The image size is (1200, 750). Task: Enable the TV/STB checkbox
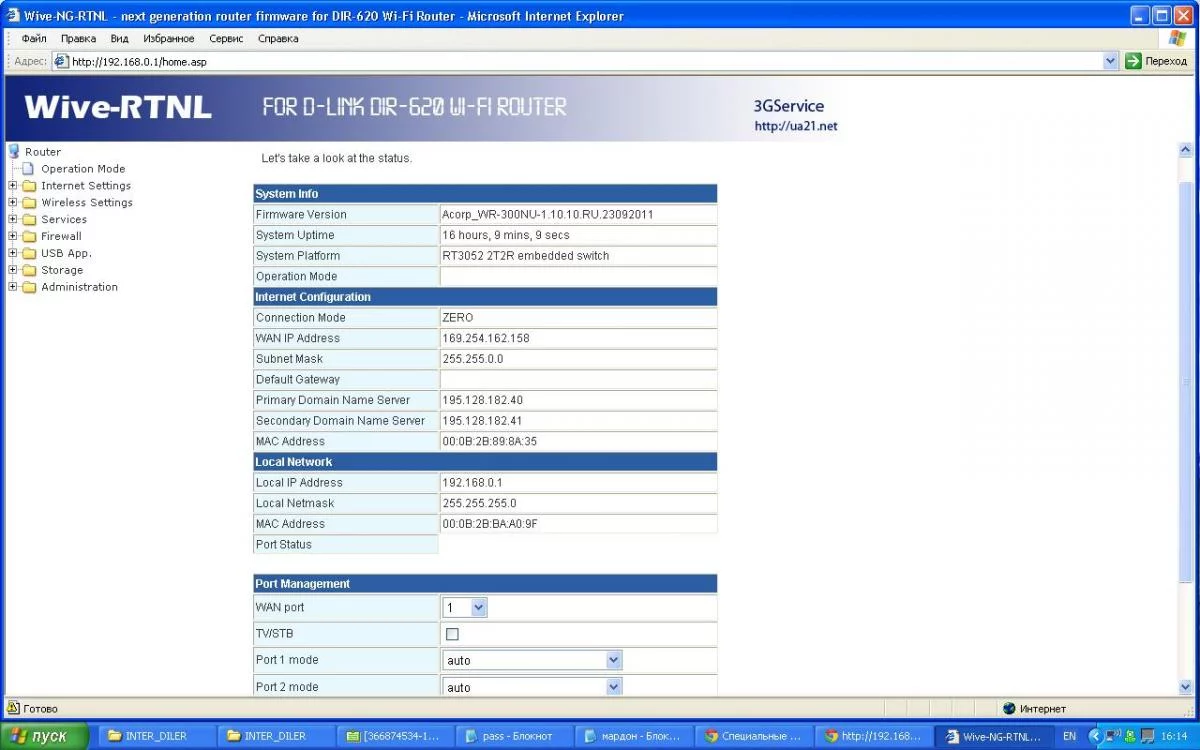point(452,634)
